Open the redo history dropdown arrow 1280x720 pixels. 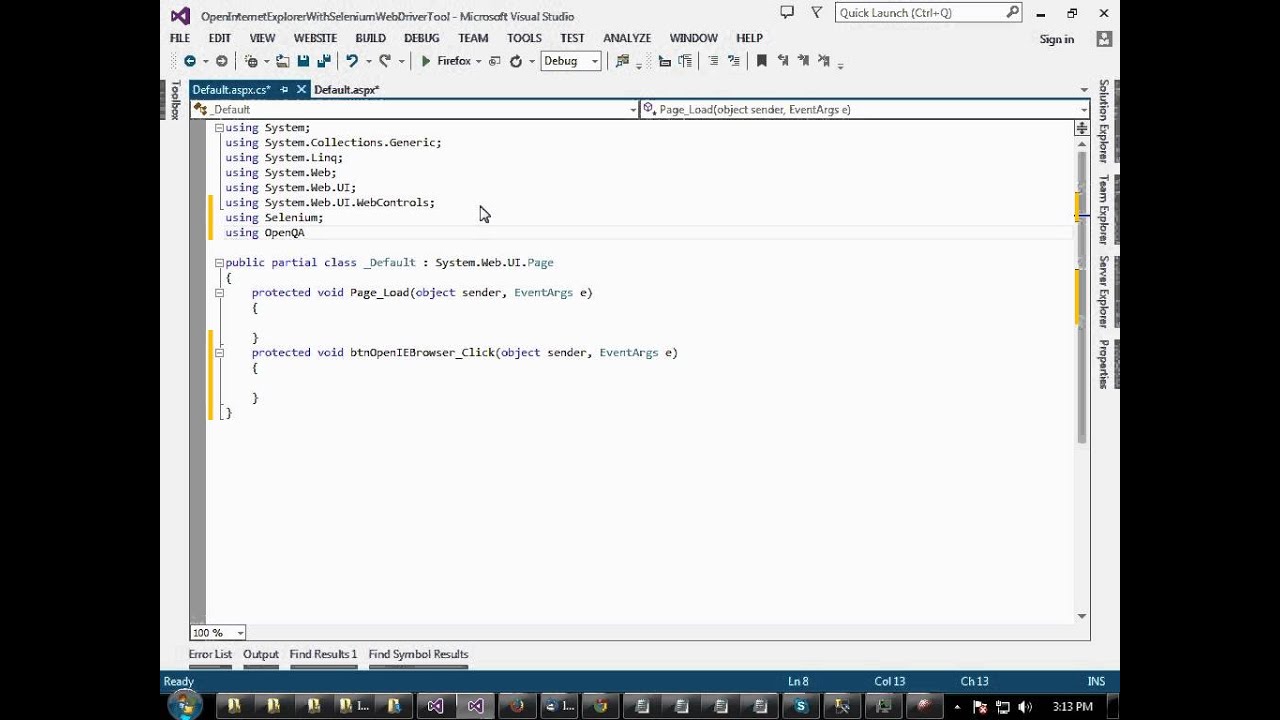tap(401, 61)
